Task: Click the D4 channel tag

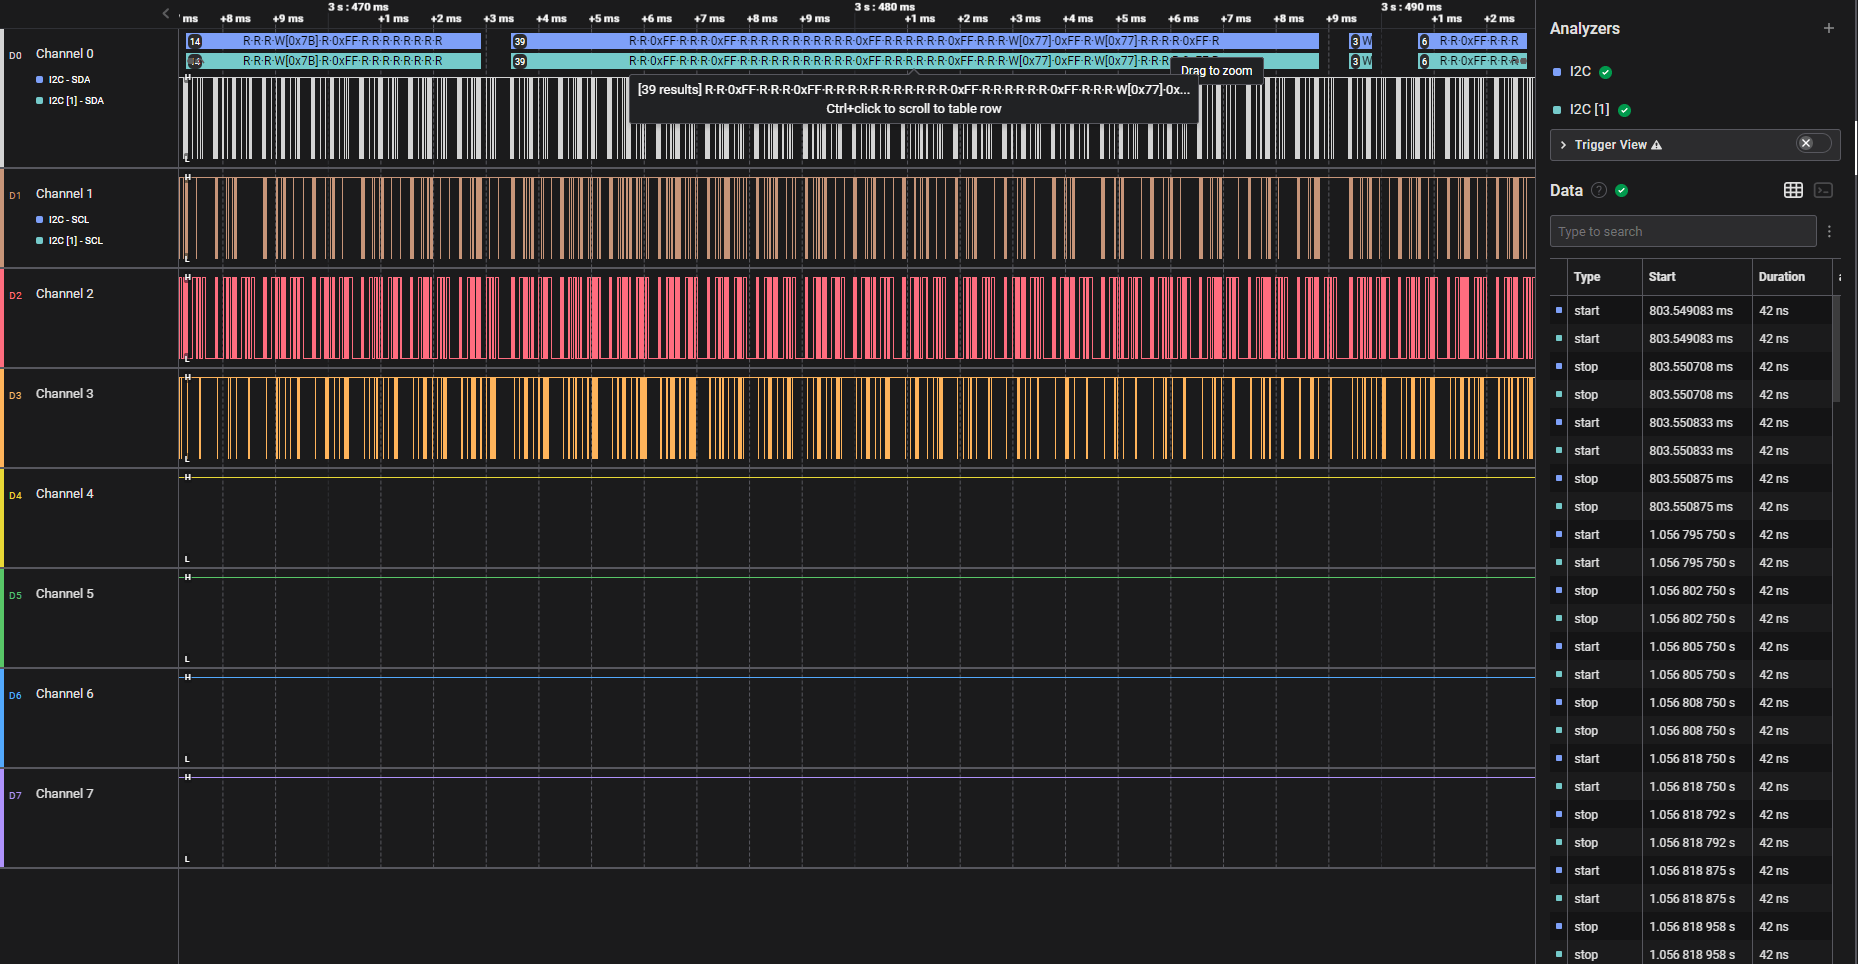Action: point(15,496)
